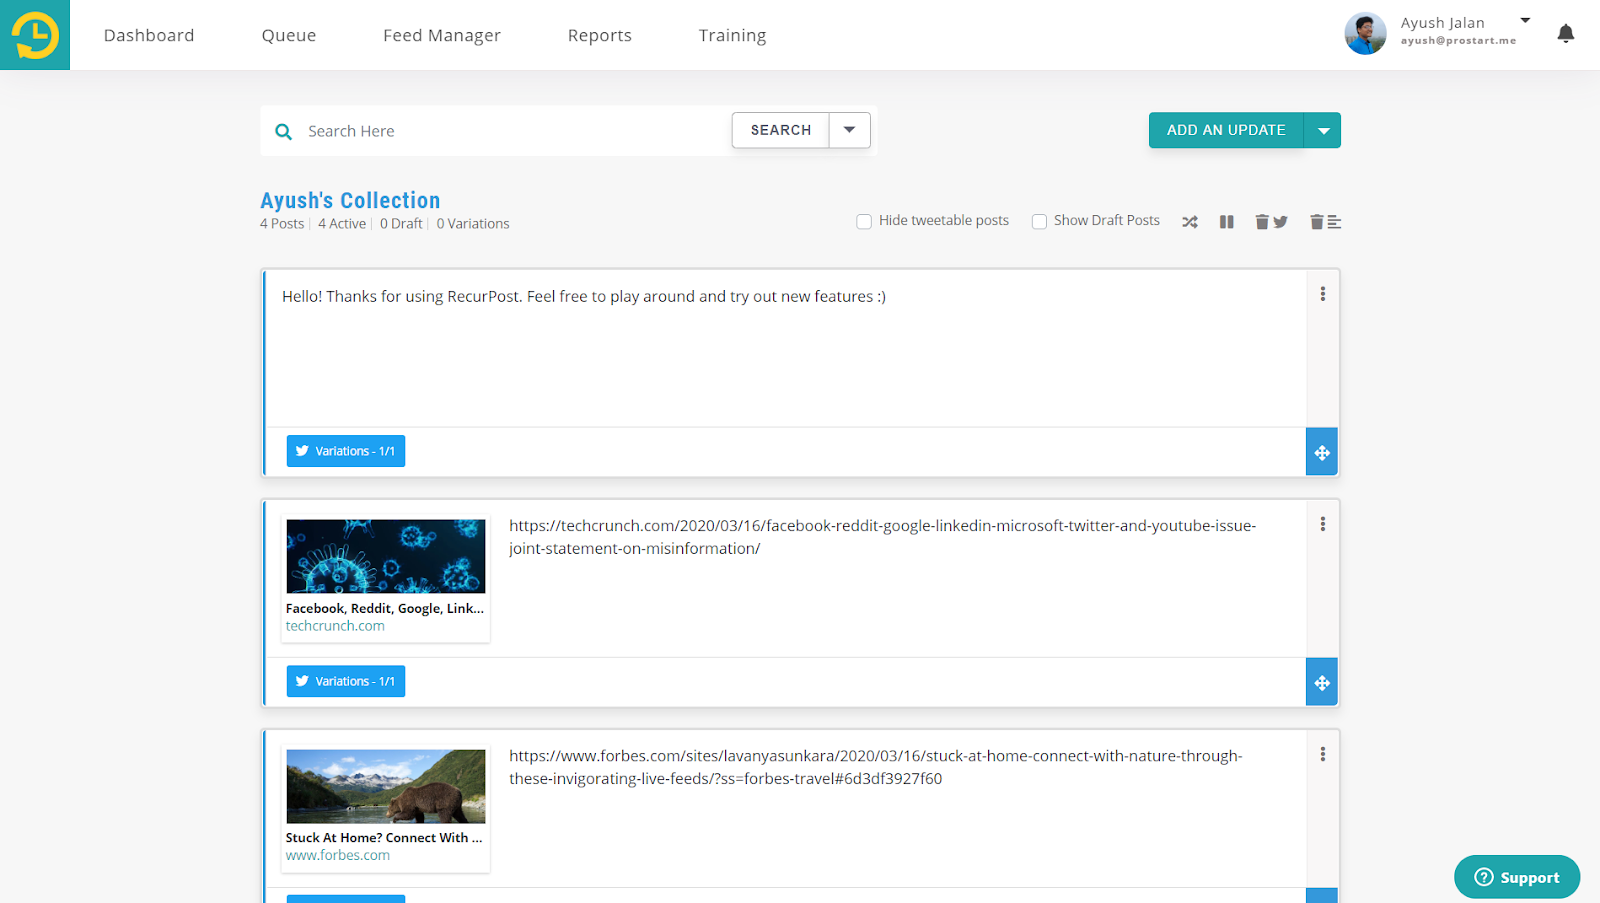1600x903 pixels.
Task: Click the magnifier icon in the search bar
Action: click(x=284, y=131)
